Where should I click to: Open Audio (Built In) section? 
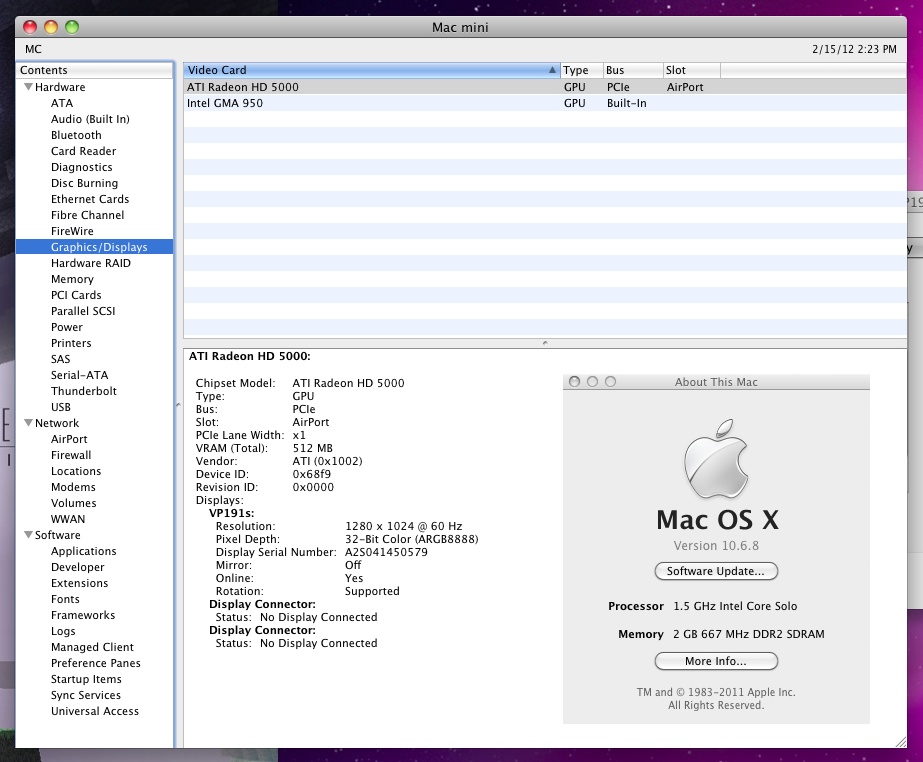(90, 119)
